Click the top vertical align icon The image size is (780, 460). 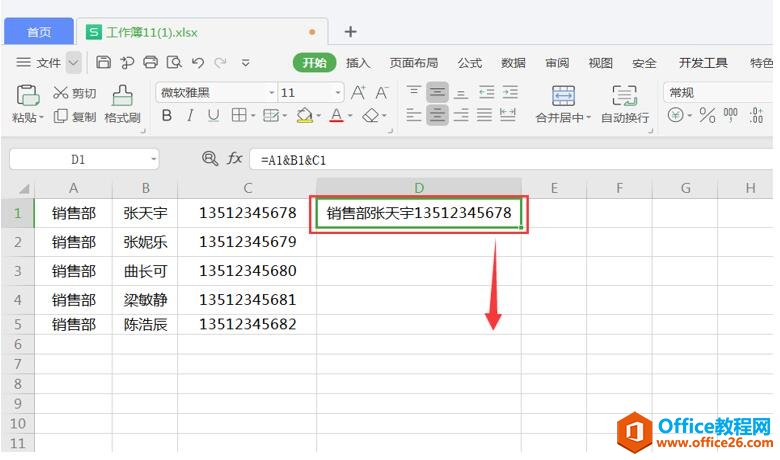pos(413,92)
